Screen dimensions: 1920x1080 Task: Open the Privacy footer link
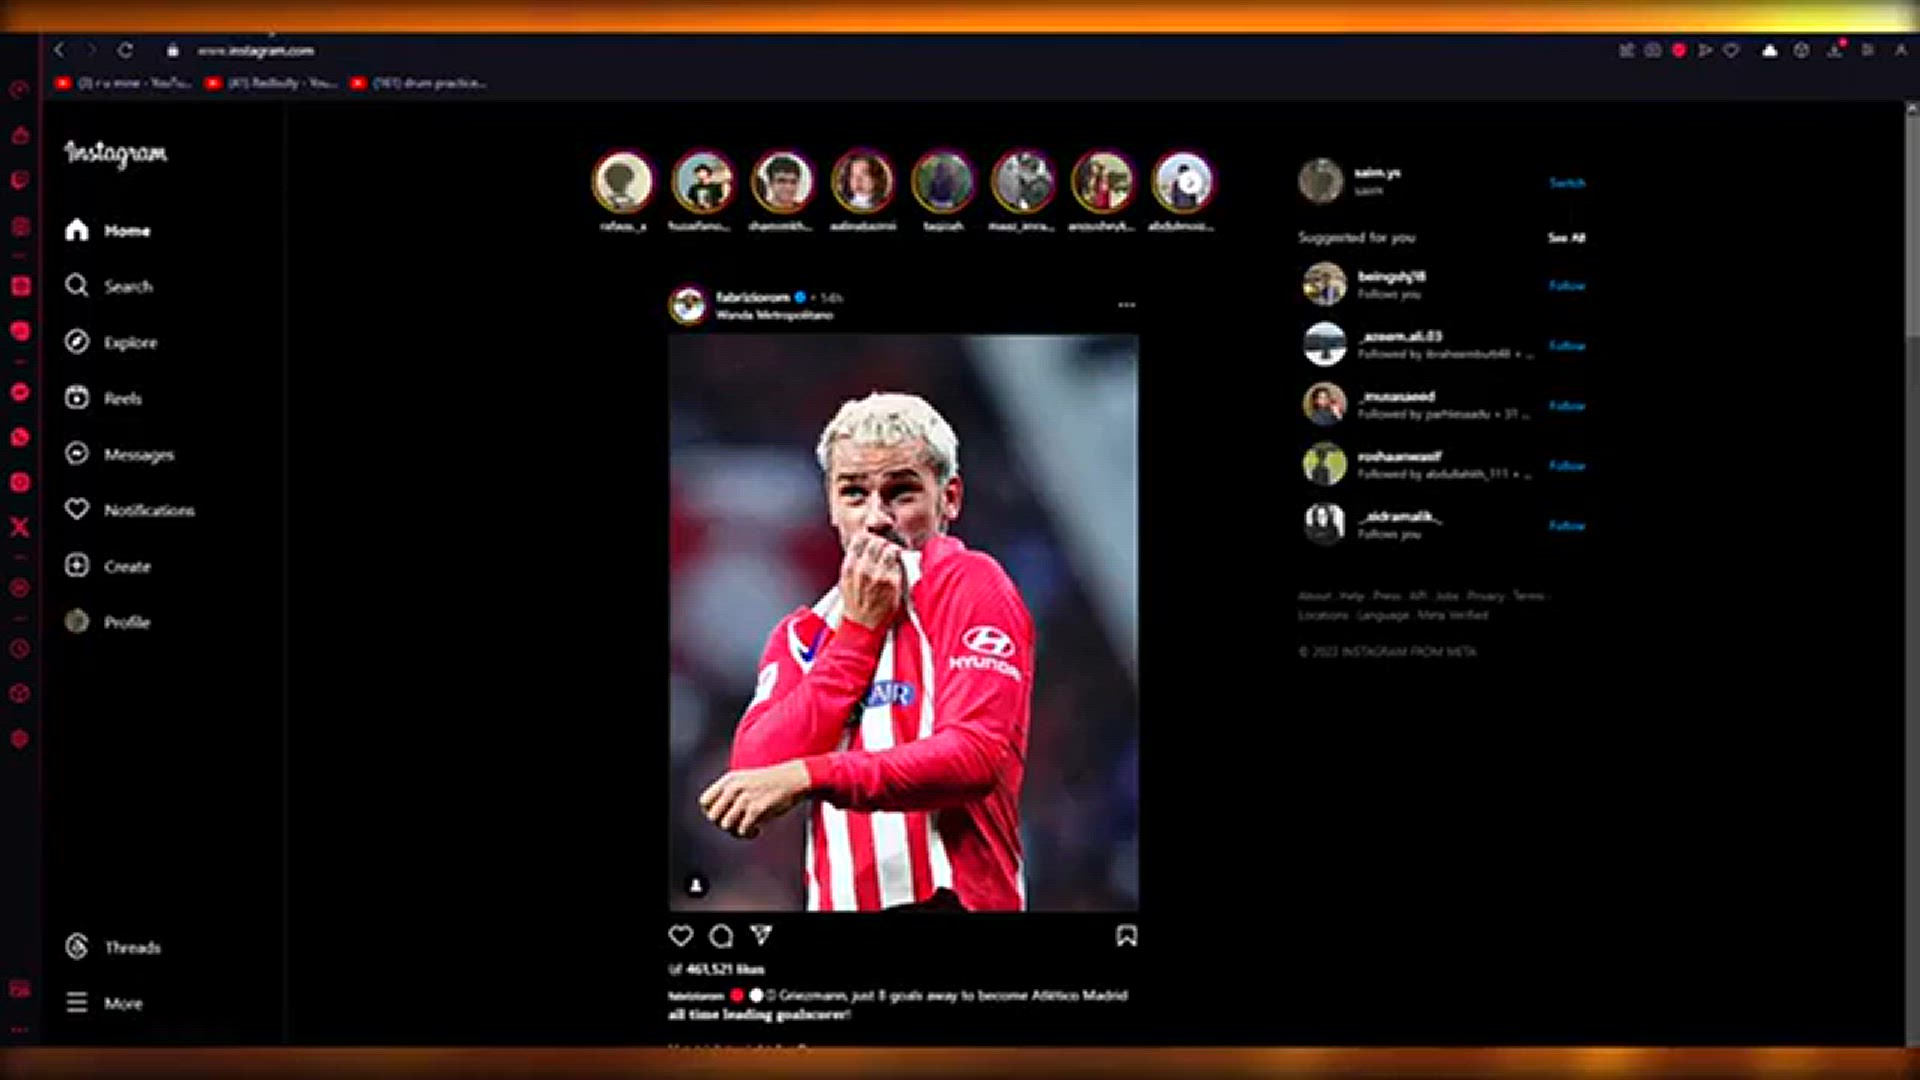point(1485,596)
